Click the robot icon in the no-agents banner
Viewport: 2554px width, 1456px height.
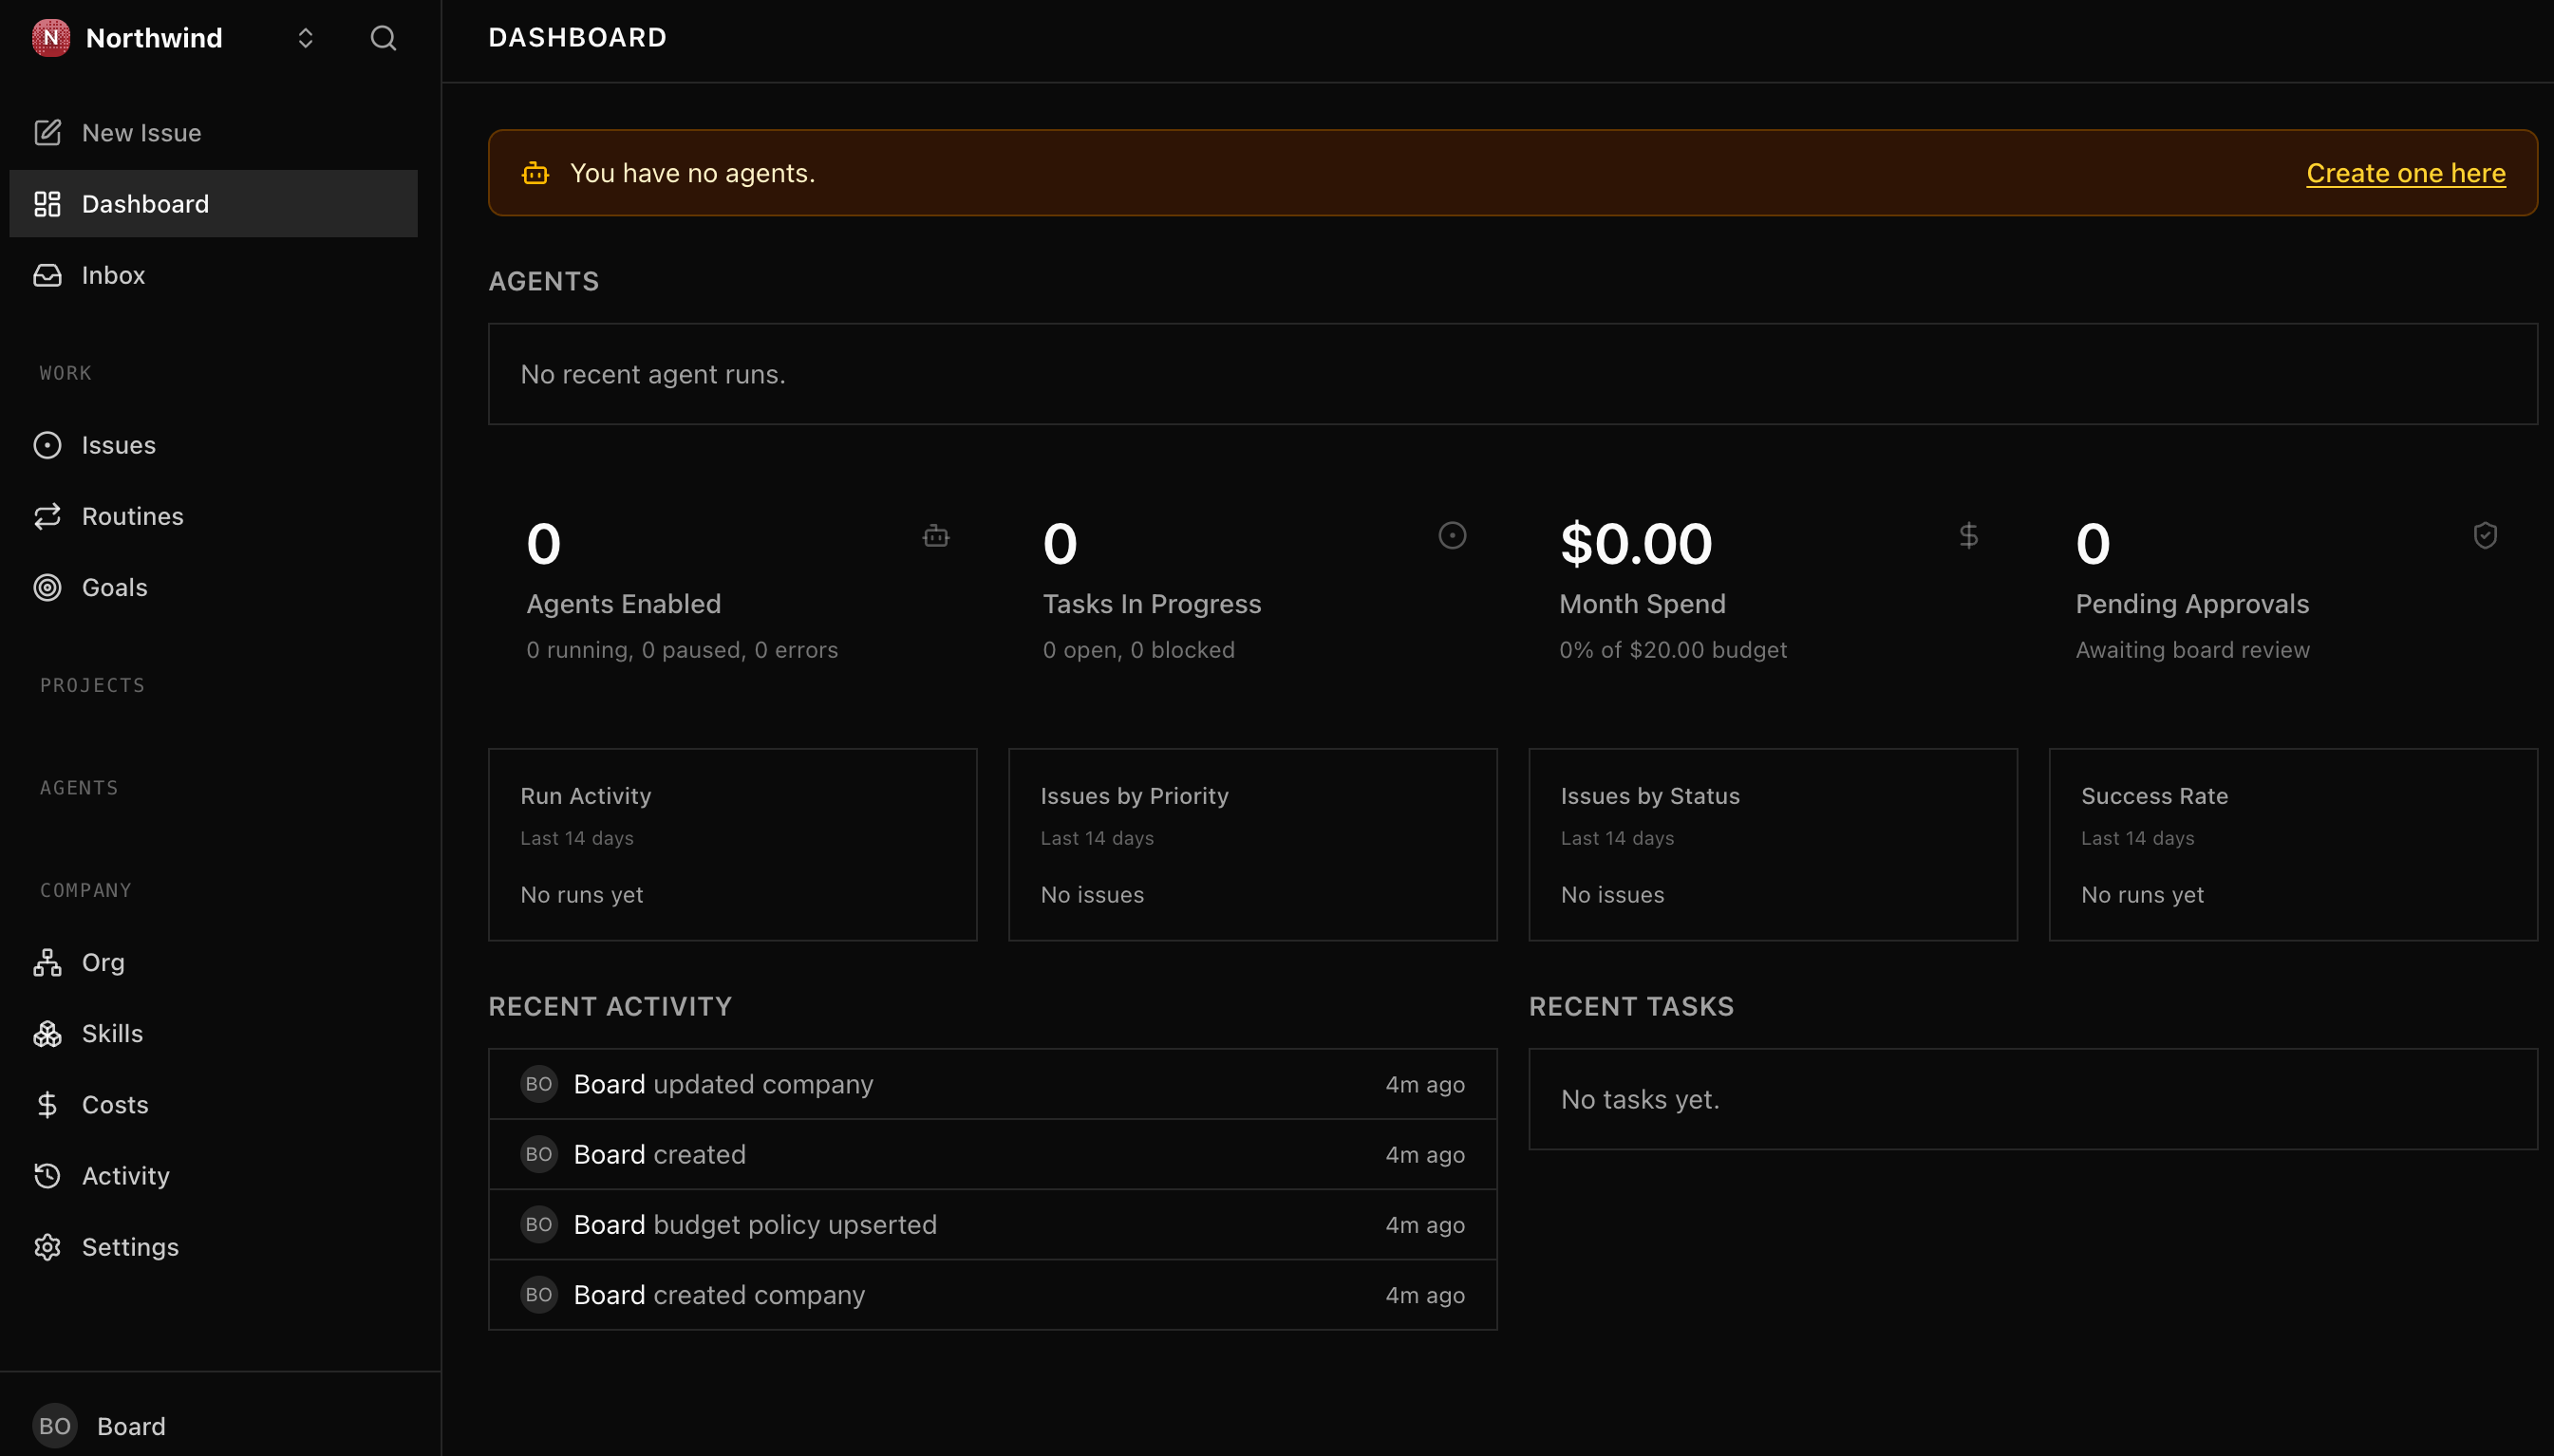click(x=535, y=173)
